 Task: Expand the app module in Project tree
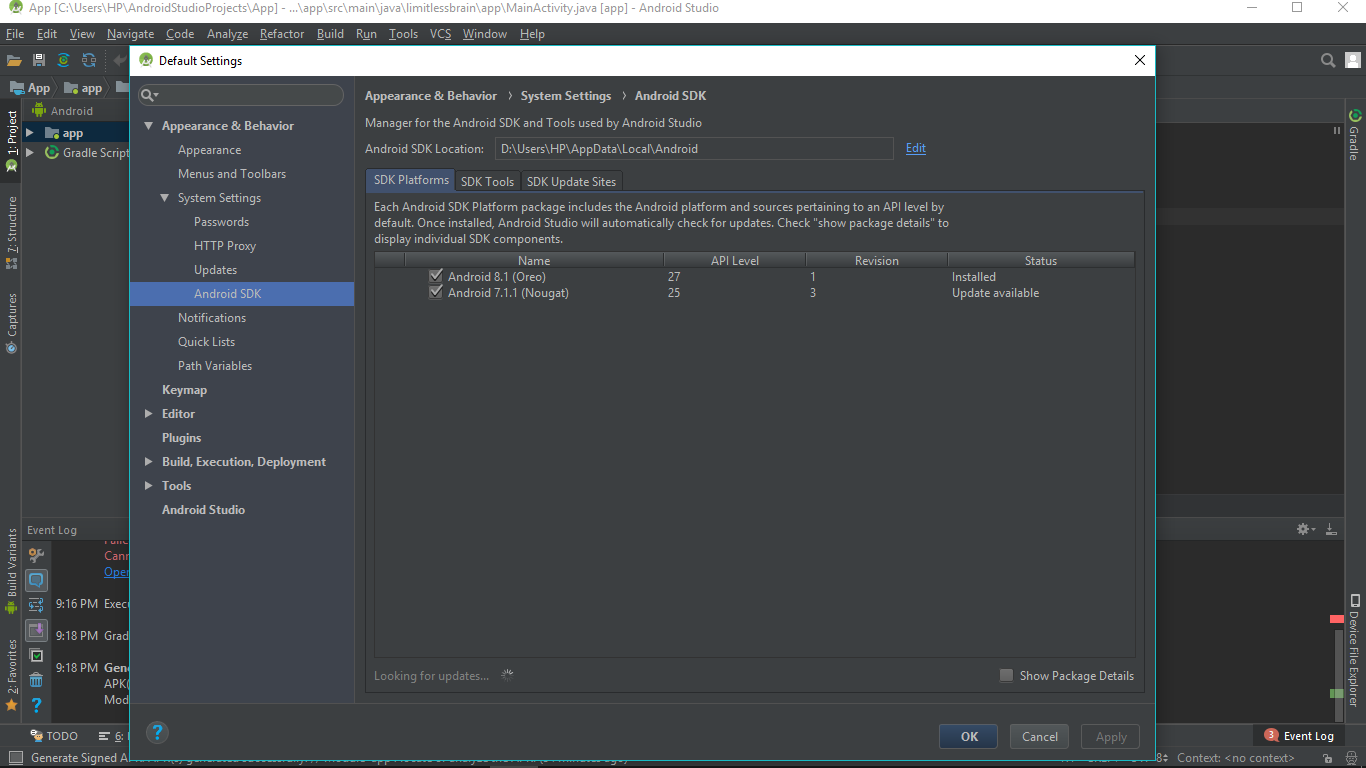pyautogui.click(x=29, y=133)
